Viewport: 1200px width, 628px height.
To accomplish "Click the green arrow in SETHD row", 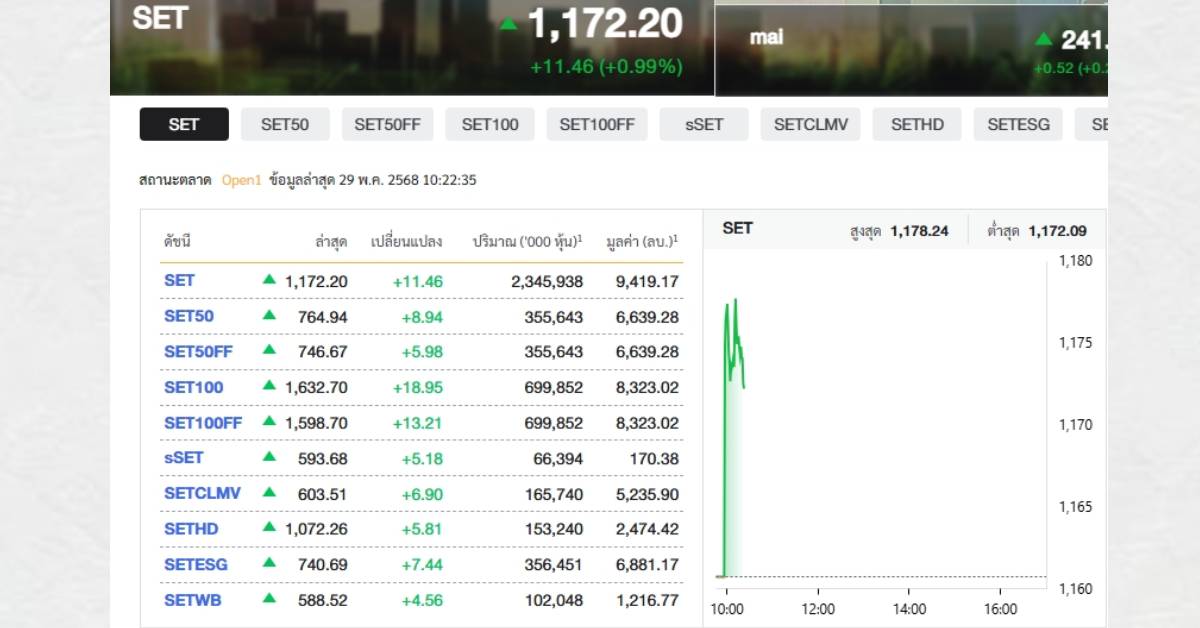I will pos(269,528).
